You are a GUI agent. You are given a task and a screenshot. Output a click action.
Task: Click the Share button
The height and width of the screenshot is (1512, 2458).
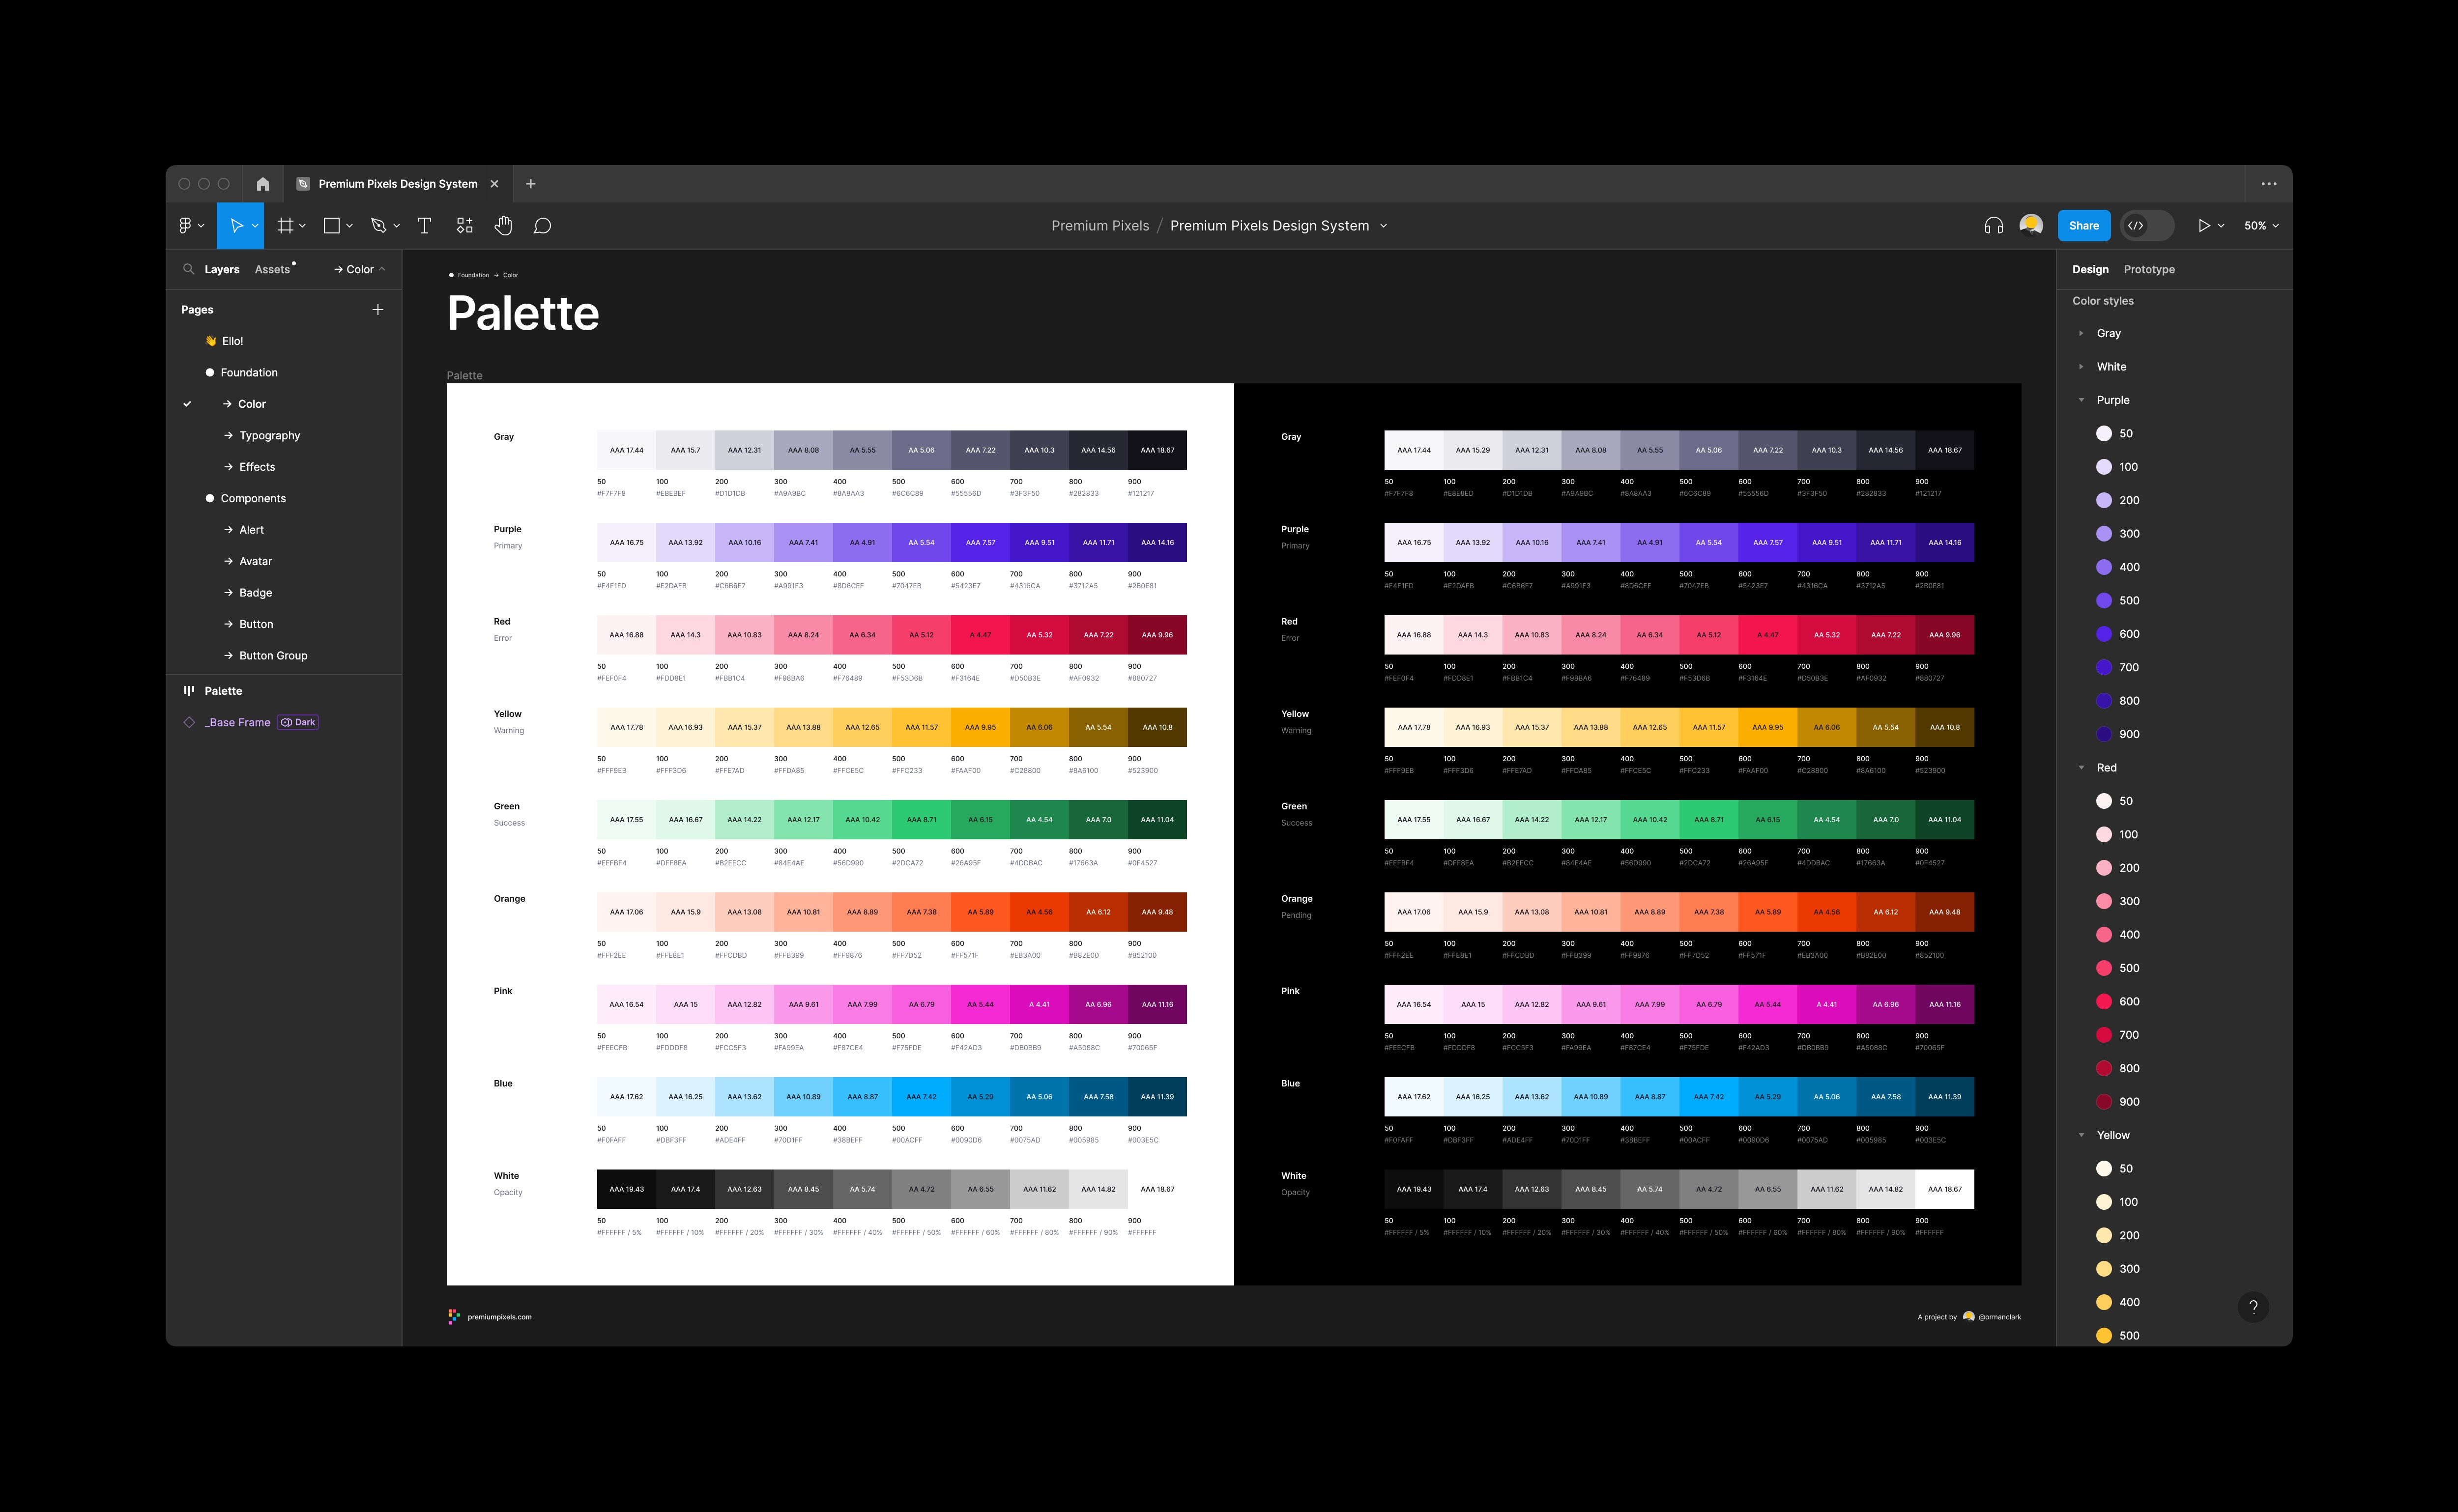(2085, 225)
